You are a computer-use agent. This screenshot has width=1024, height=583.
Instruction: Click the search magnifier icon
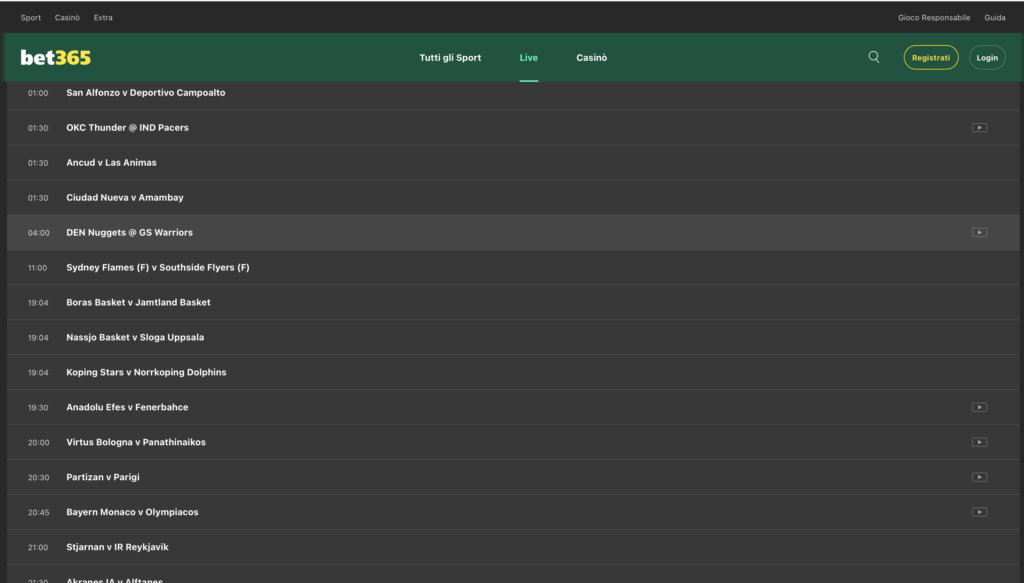874,57
